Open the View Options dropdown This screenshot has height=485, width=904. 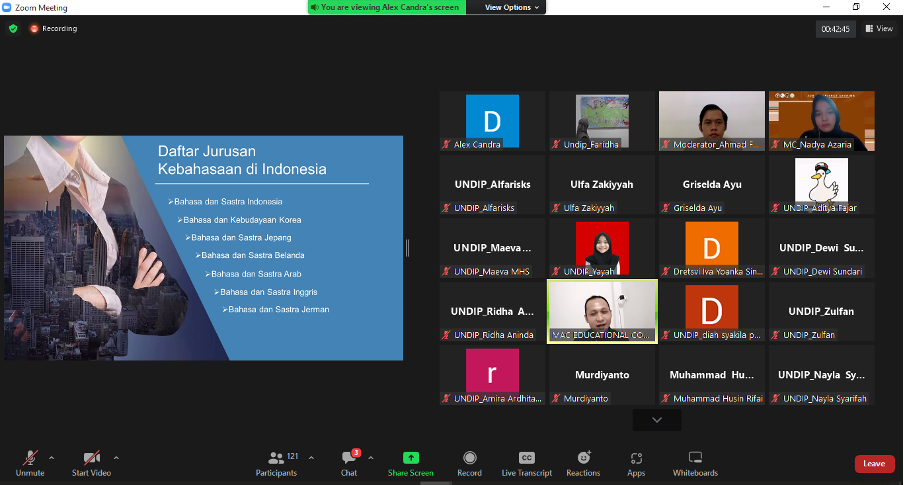tap(512, 7)
